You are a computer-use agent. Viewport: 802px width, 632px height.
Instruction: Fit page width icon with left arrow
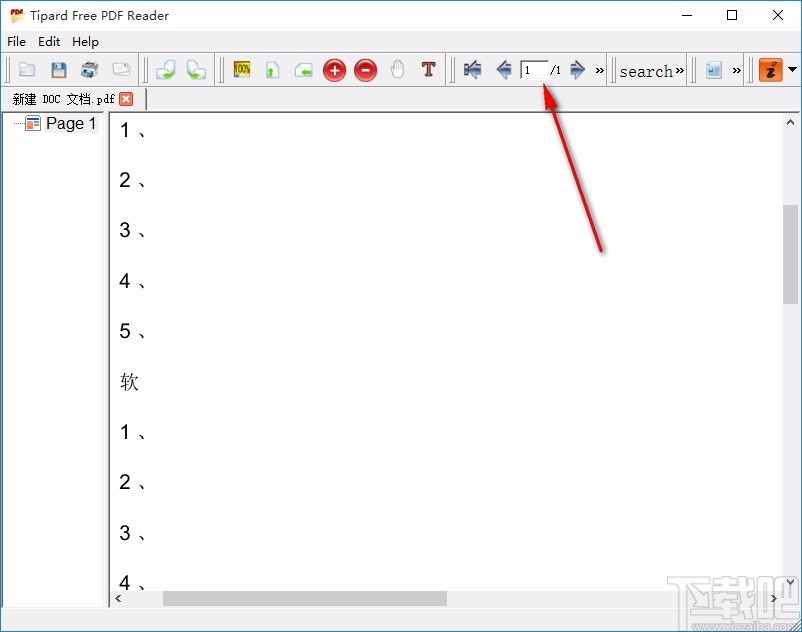pyautogui.click(x=303, y=70)
